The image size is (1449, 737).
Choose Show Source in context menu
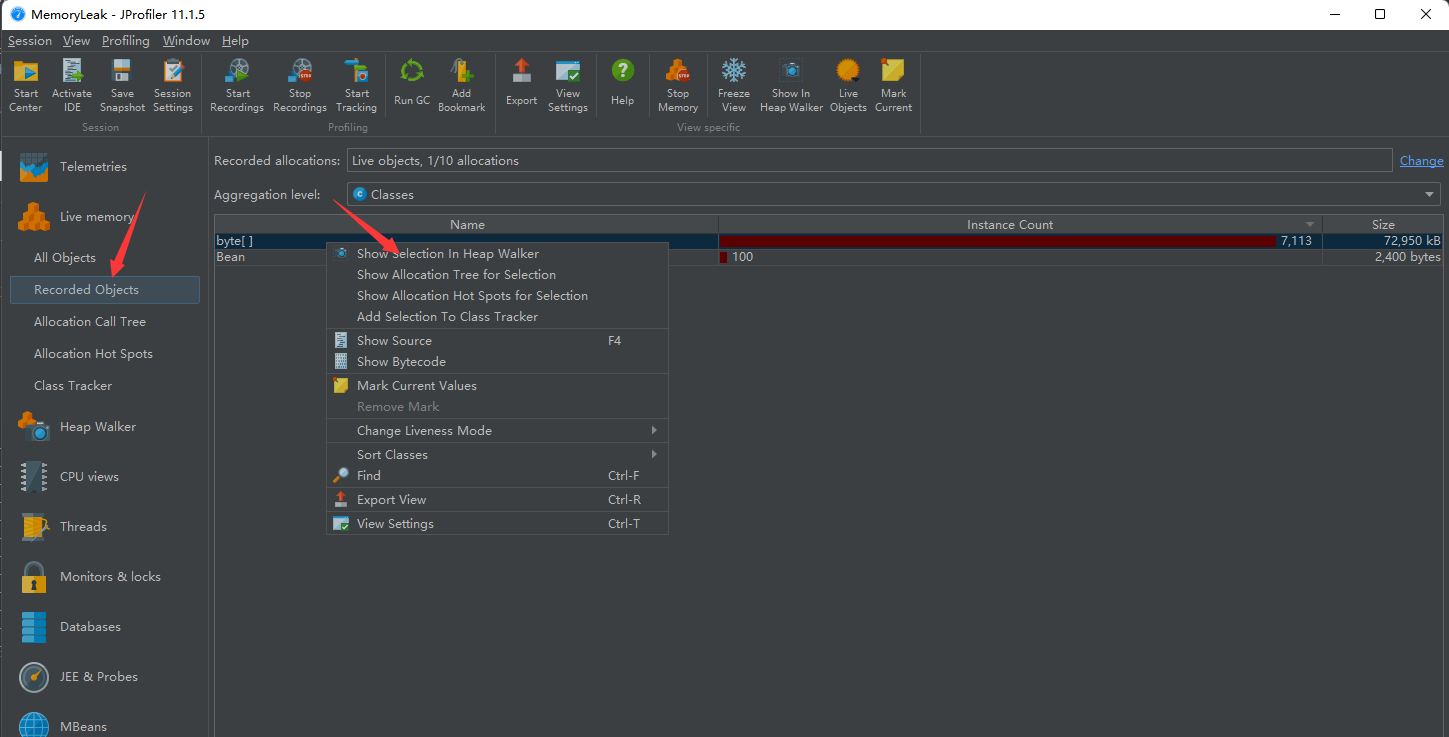[x=497, y=341]
